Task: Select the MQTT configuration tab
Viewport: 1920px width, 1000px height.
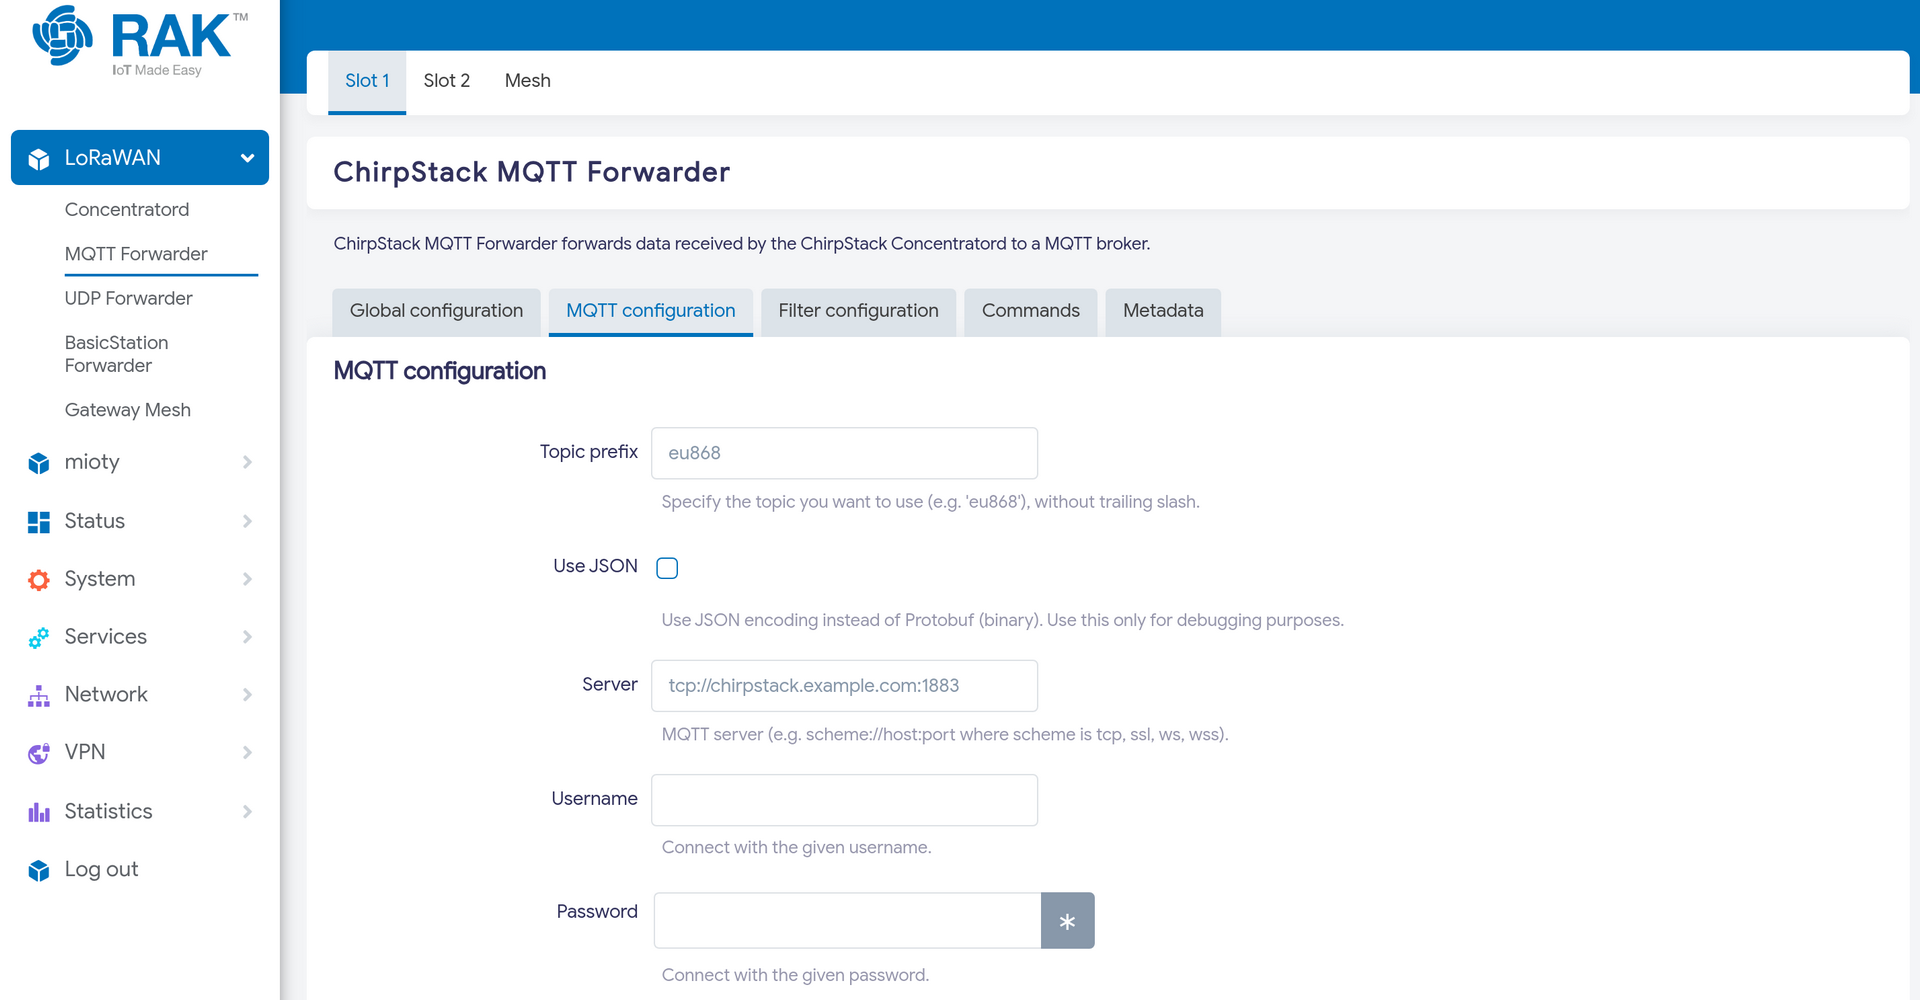Action: [x=650, y=311]
